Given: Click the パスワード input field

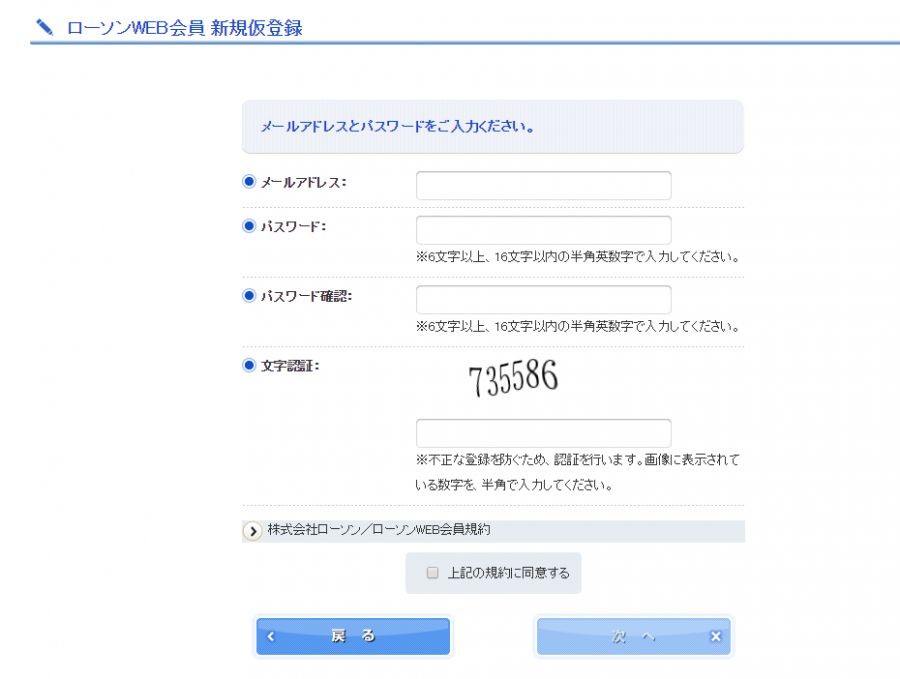Looking at the screenshot, I should click(x=543, y=230).
